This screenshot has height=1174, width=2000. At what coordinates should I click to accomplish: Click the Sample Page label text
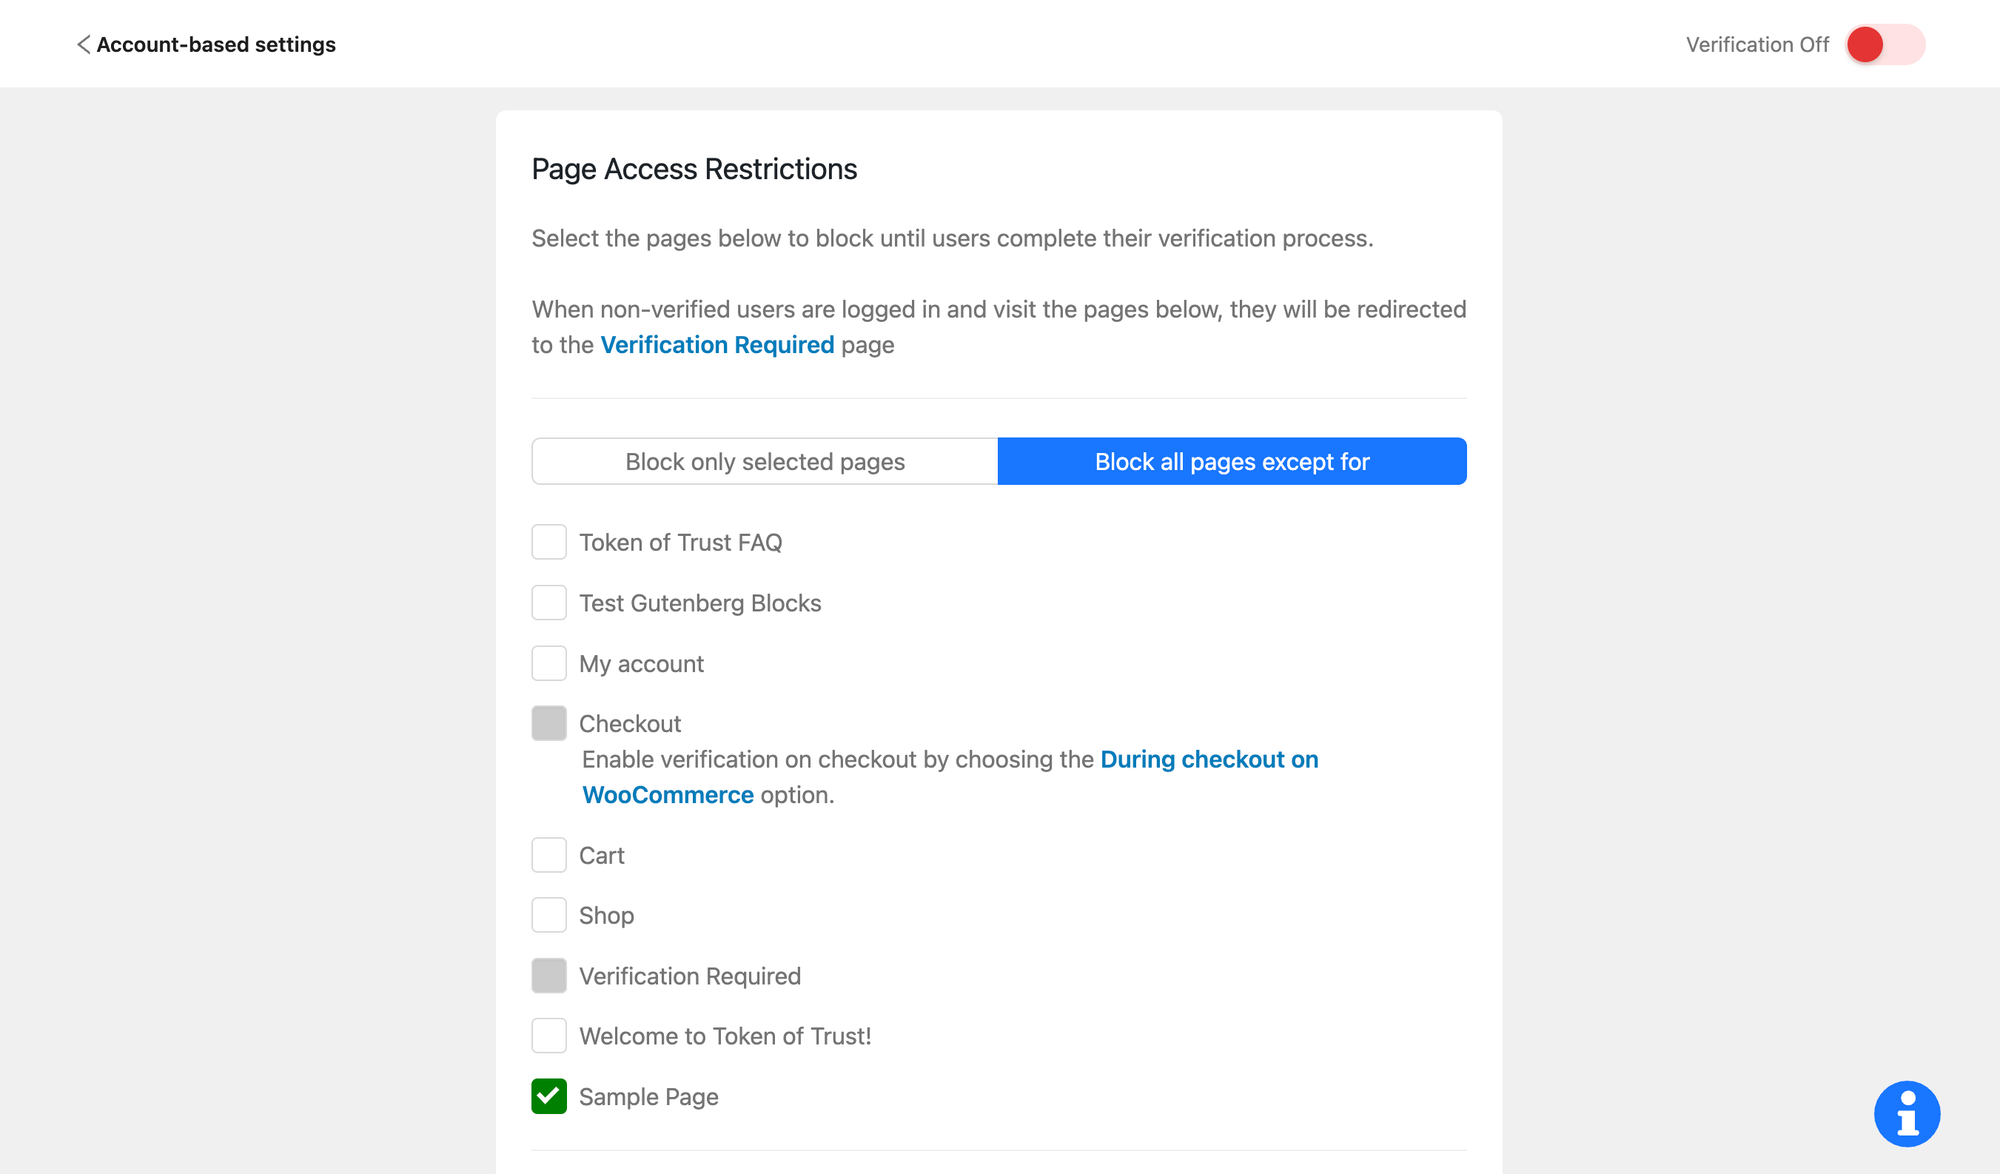coord(648,1097)
